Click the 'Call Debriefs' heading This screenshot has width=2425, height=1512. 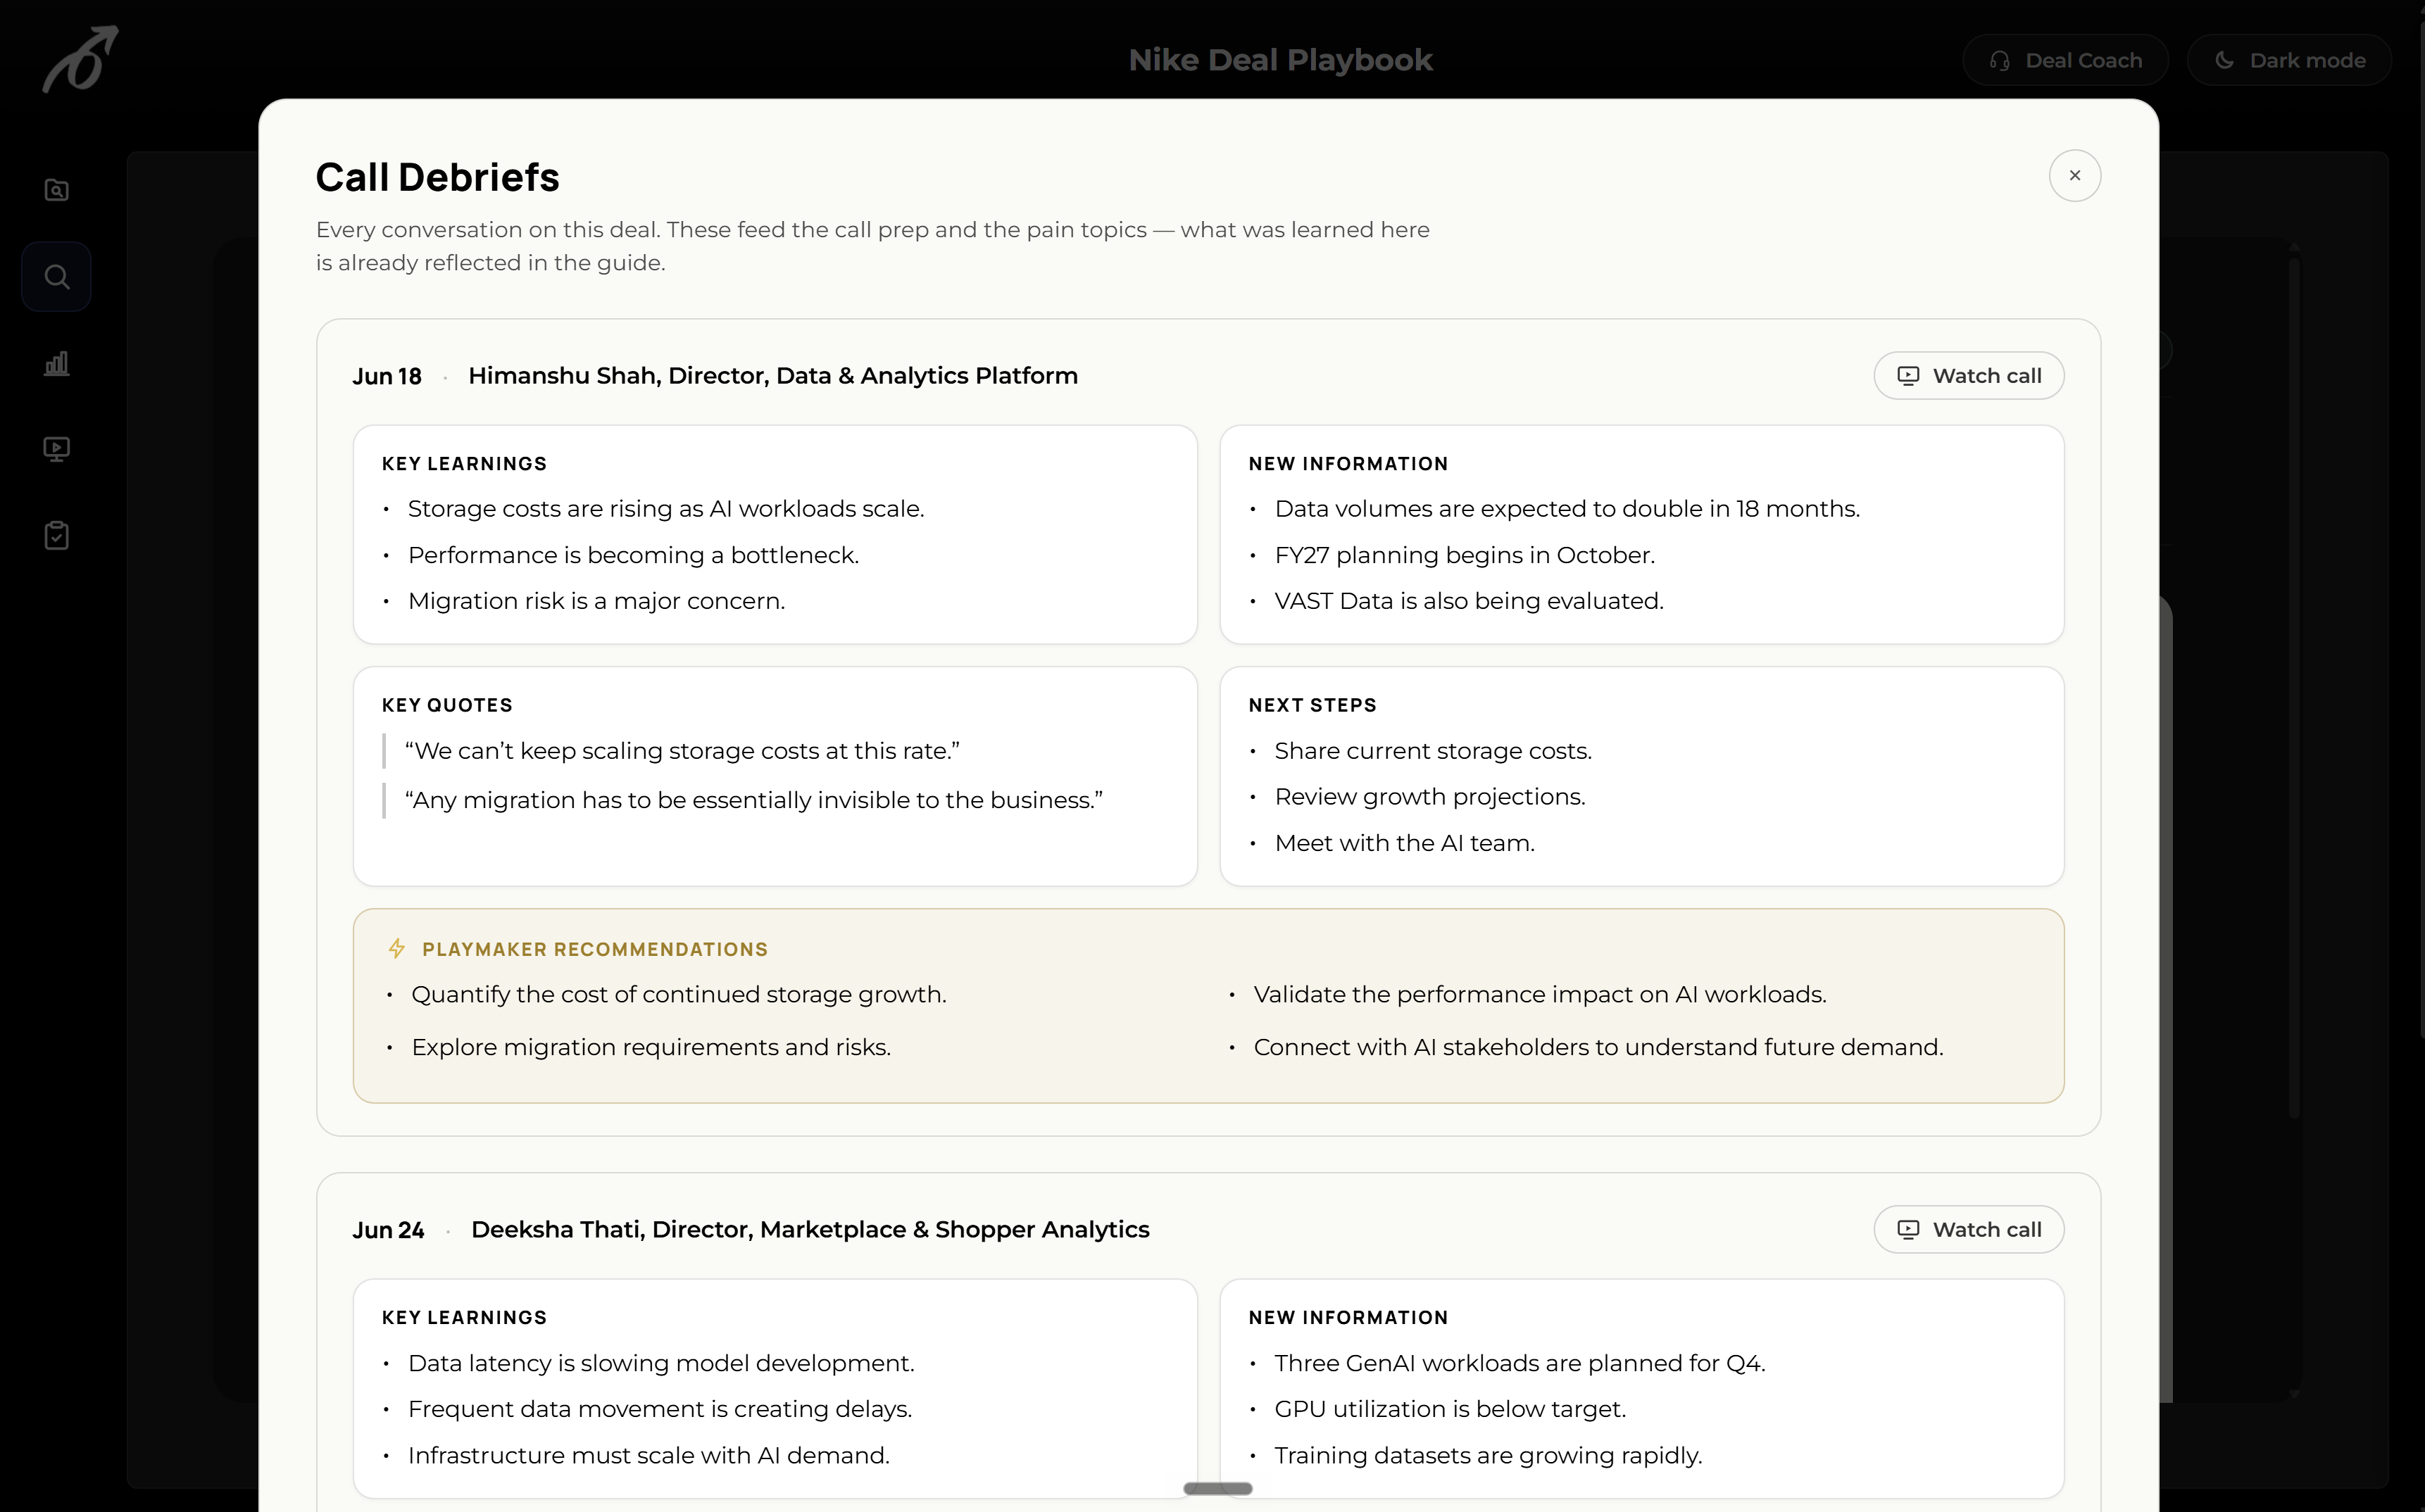tap(437, 177)
